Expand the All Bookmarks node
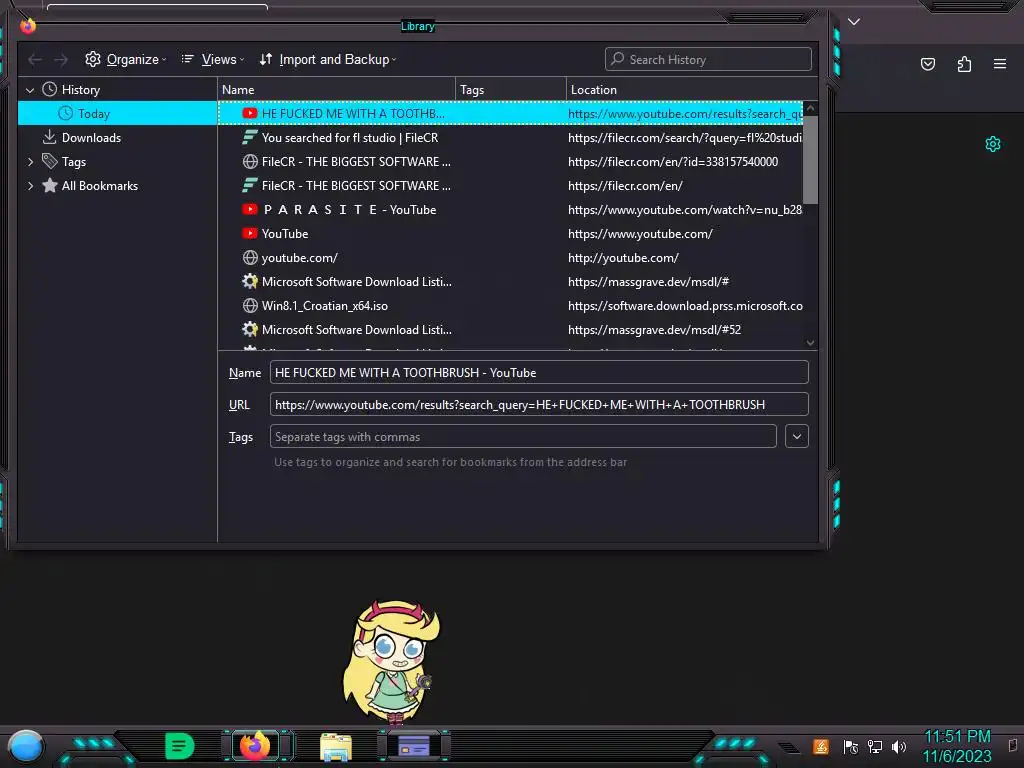Image resolution: width=1024 pixels, height=768 pixels. [30, 186]
